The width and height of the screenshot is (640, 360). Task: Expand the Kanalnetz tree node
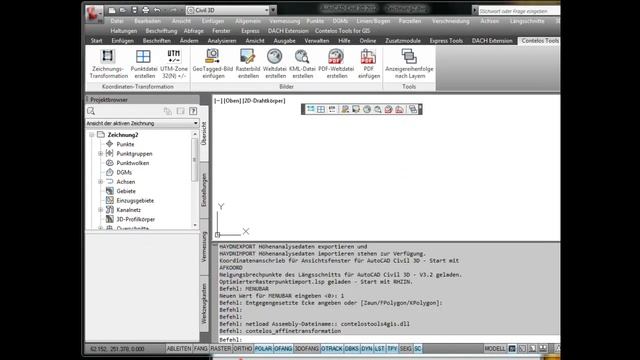coord(100,210)
